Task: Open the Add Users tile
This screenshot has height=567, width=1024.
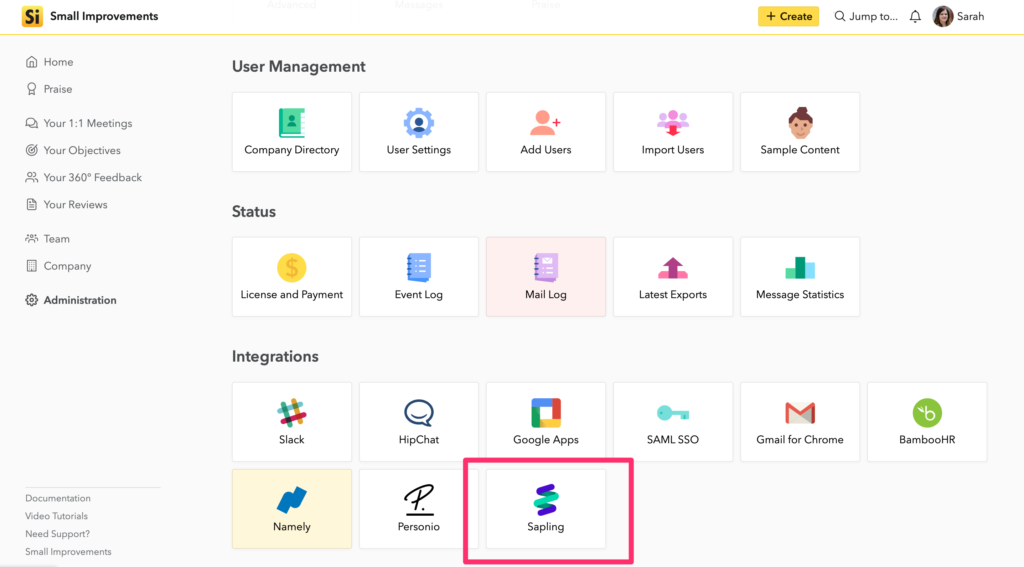Action: (545, 132)
